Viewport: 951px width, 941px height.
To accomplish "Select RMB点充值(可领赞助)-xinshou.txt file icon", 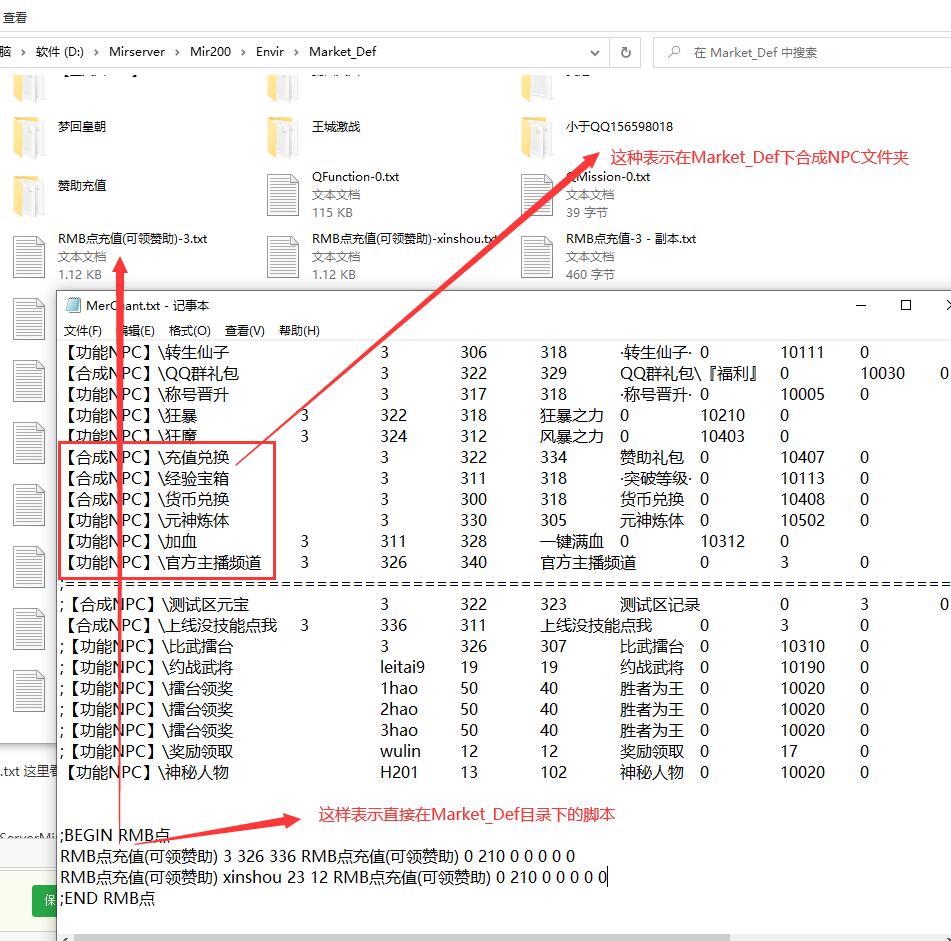I will point(283,257).
